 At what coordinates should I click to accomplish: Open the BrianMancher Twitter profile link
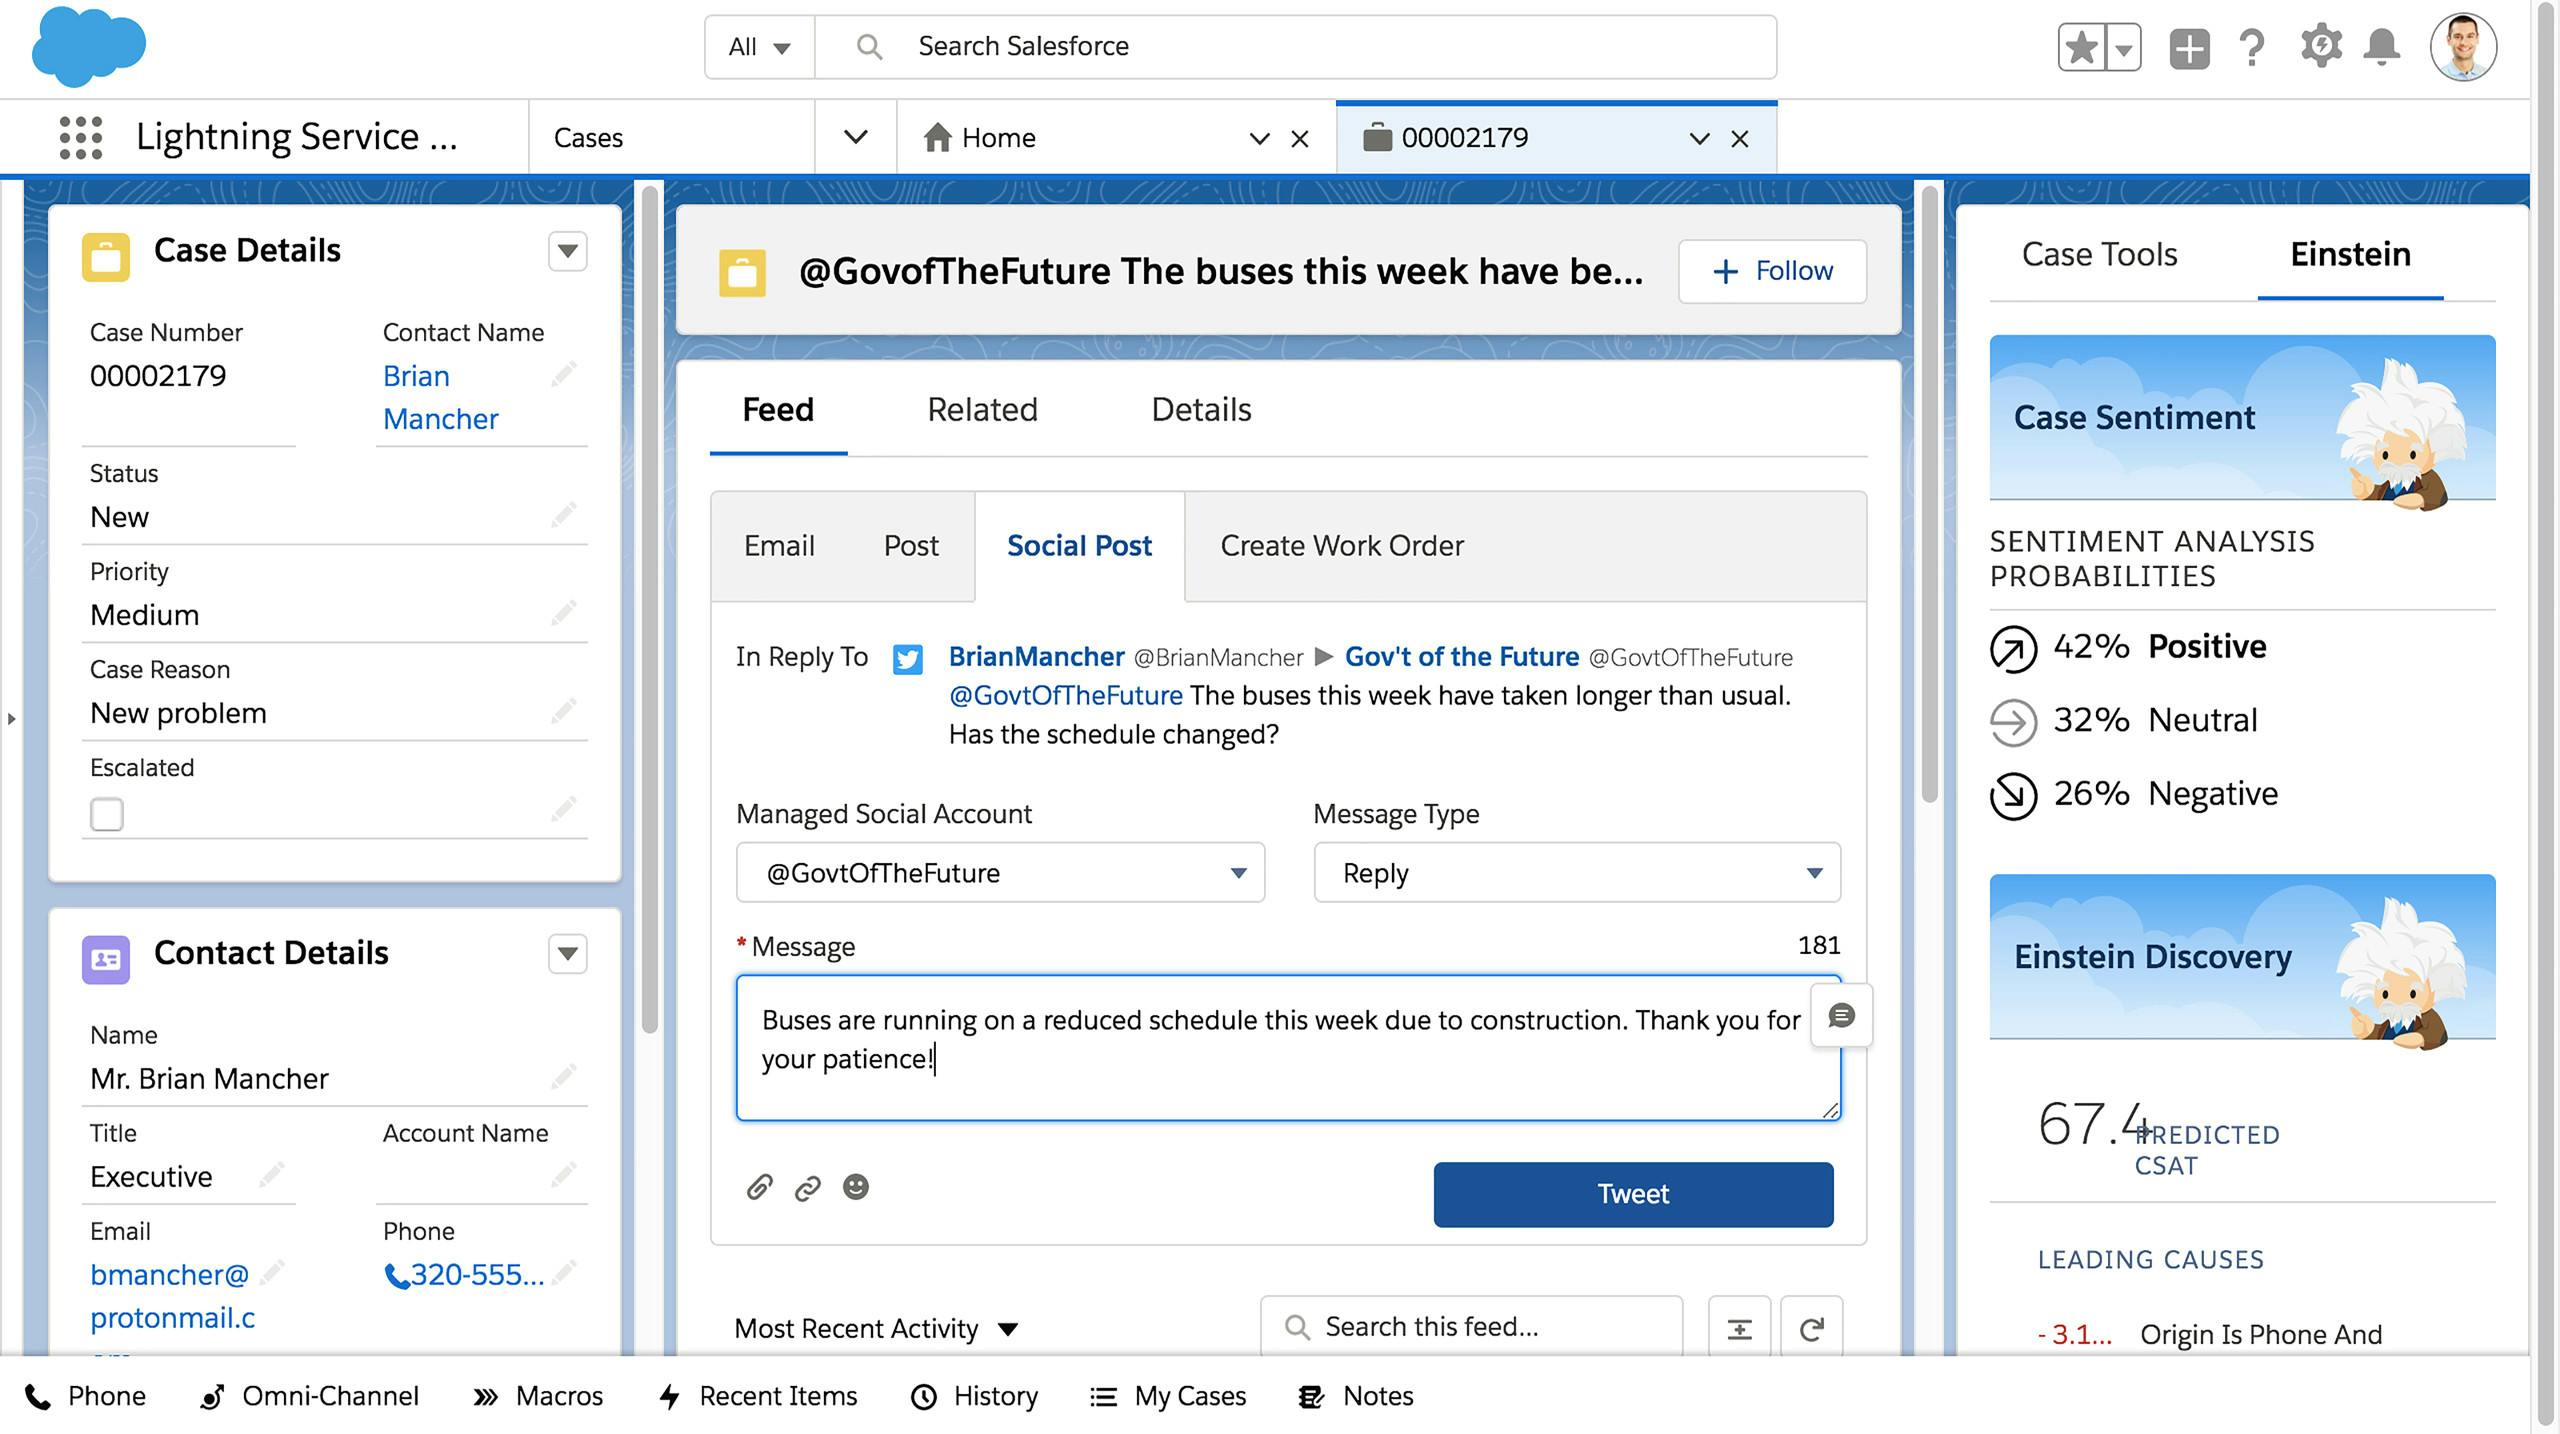pos(1036,657)
